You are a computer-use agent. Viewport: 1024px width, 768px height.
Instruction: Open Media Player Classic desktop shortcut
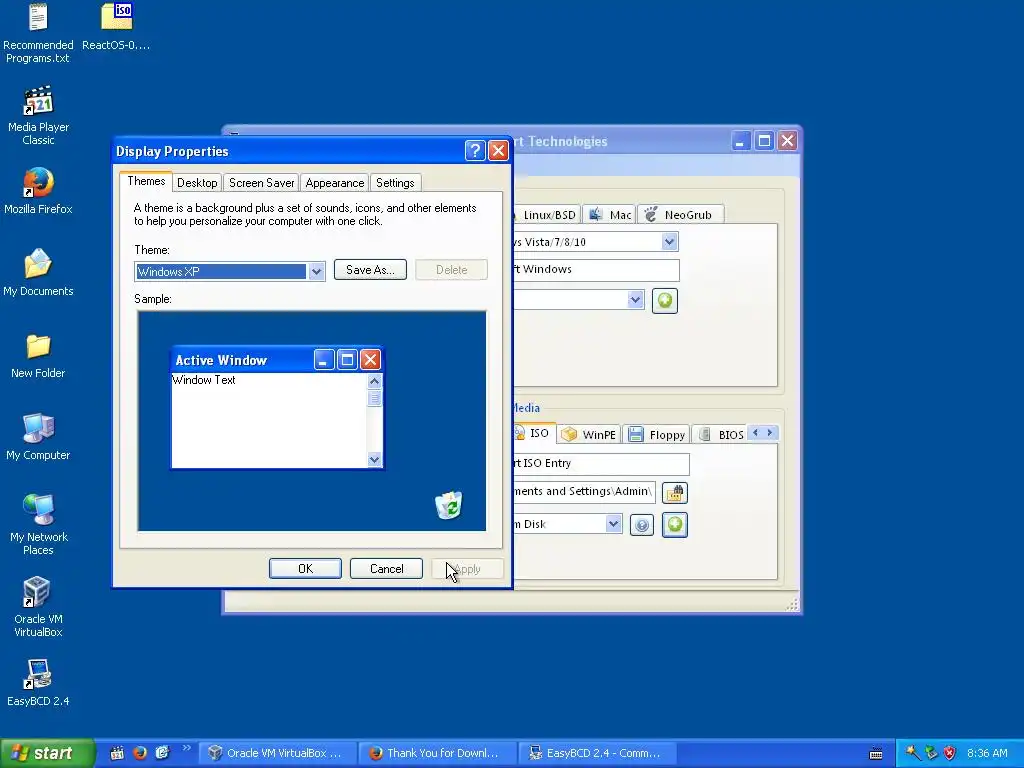[x=38, y=116]
